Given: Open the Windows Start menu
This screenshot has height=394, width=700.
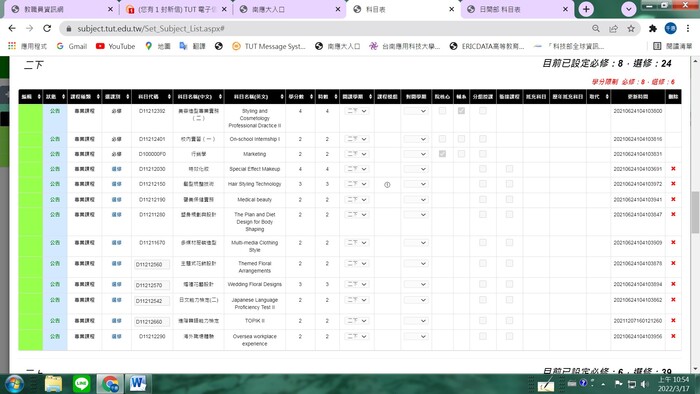Looking at the screenshot, I should tap(14, 384).
